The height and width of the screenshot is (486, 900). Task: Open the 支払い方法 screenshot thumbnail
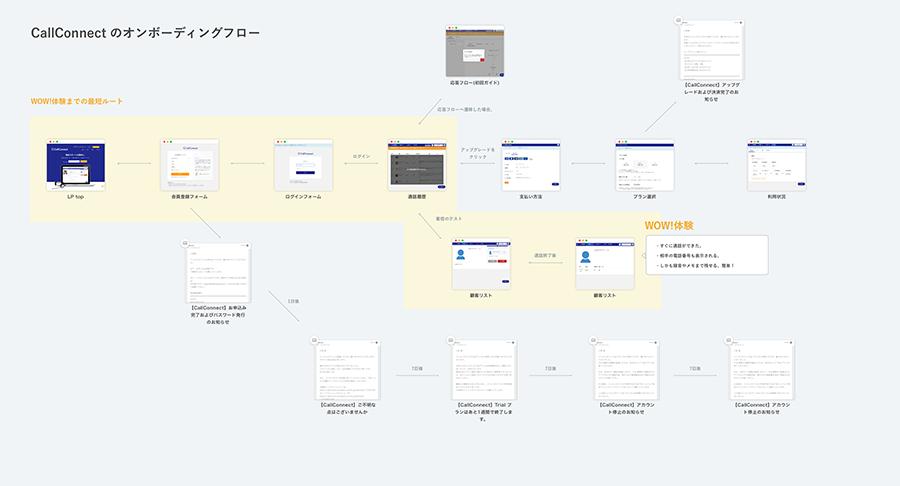tap(530, 165)
